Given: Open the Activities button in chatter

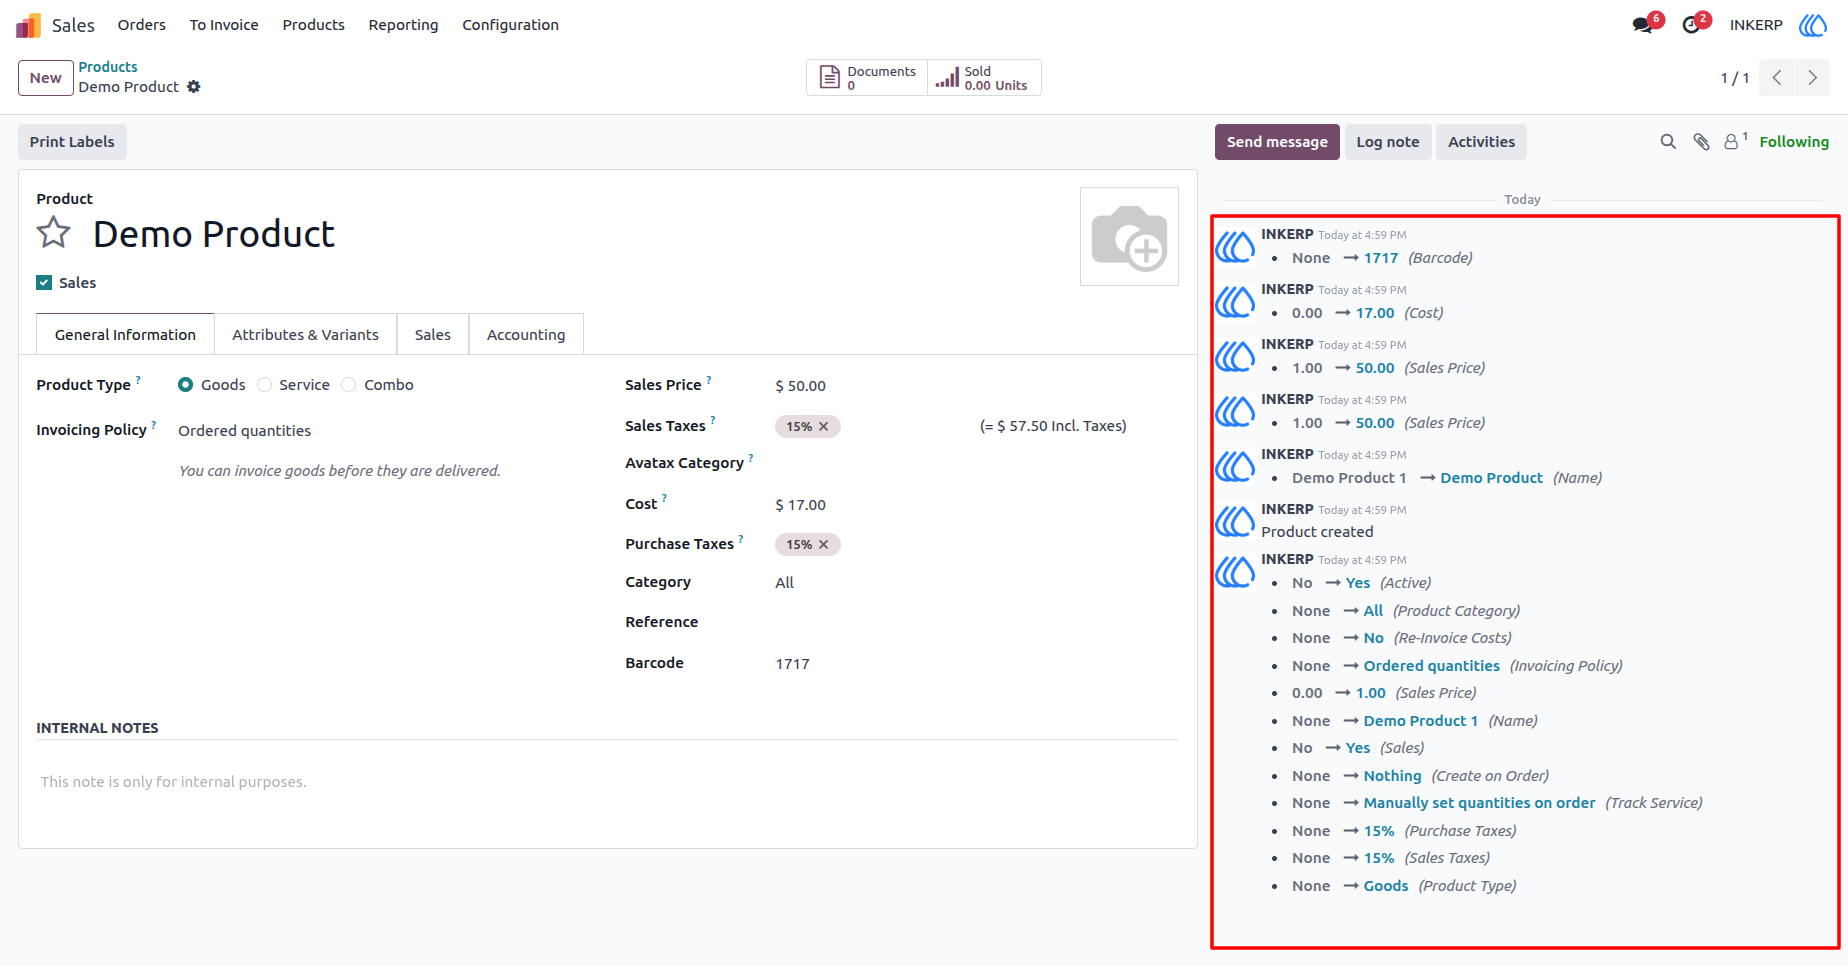Looking at the screenshot, I should click(x=1481, y=142).
